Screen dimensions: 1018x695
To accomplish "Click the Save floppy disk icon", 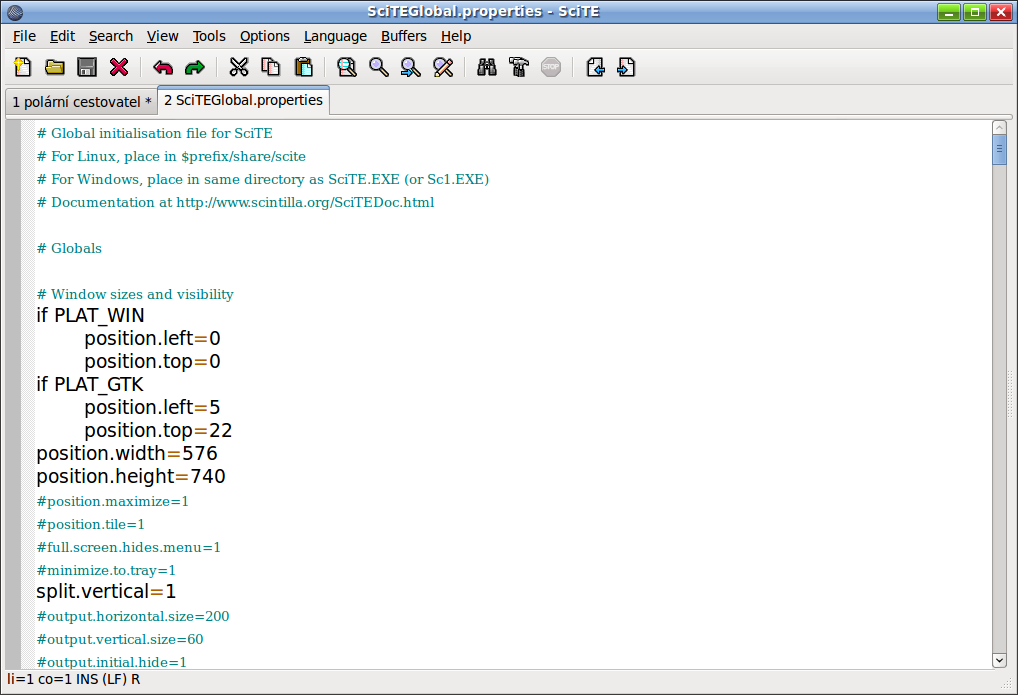I will (x=86, y=67).
